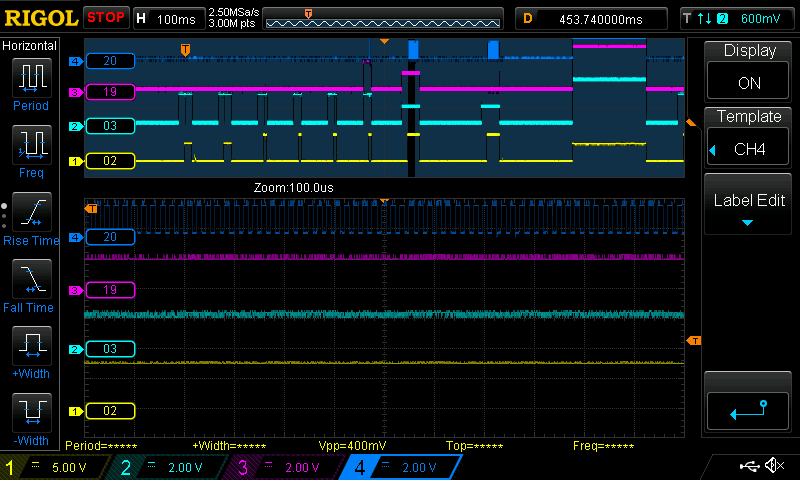Toggle channel 4 in bottom bar
This screenshot has width=800, height=480.
[402, 467]
